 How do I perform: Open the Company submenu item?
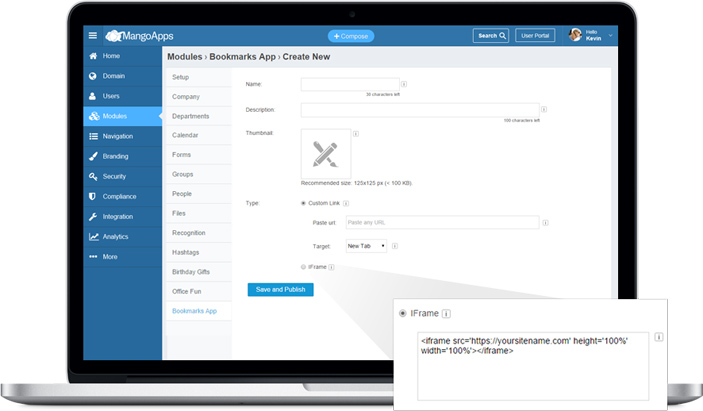(198, 97)
